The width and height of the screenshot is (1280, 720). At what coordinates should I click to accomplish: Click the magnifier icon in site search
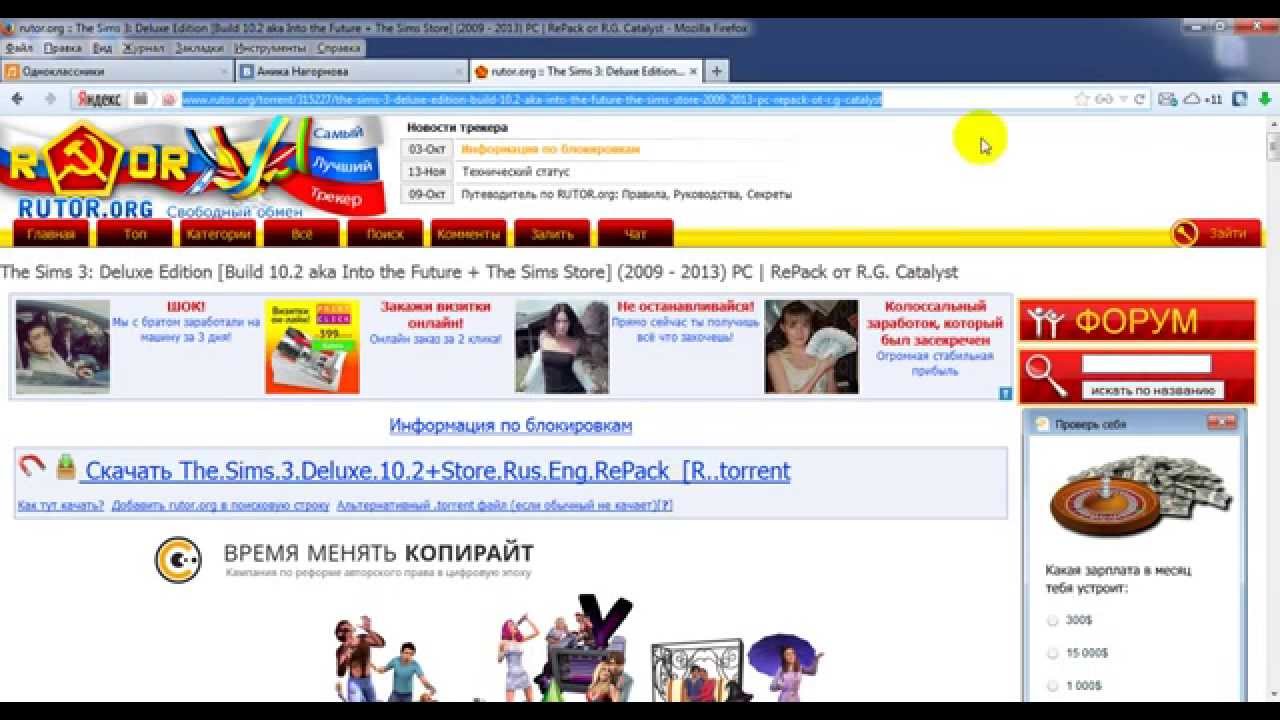(x=1046, y=376)
